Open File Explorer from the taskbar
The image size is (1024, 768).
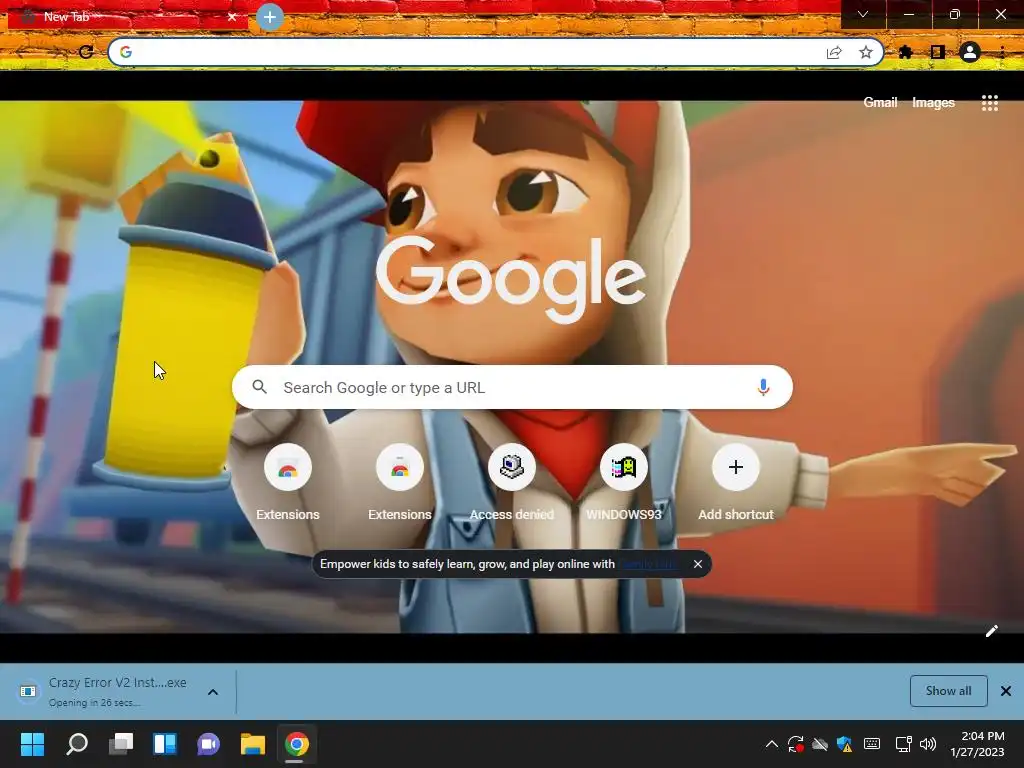click(x=253, y=744)
